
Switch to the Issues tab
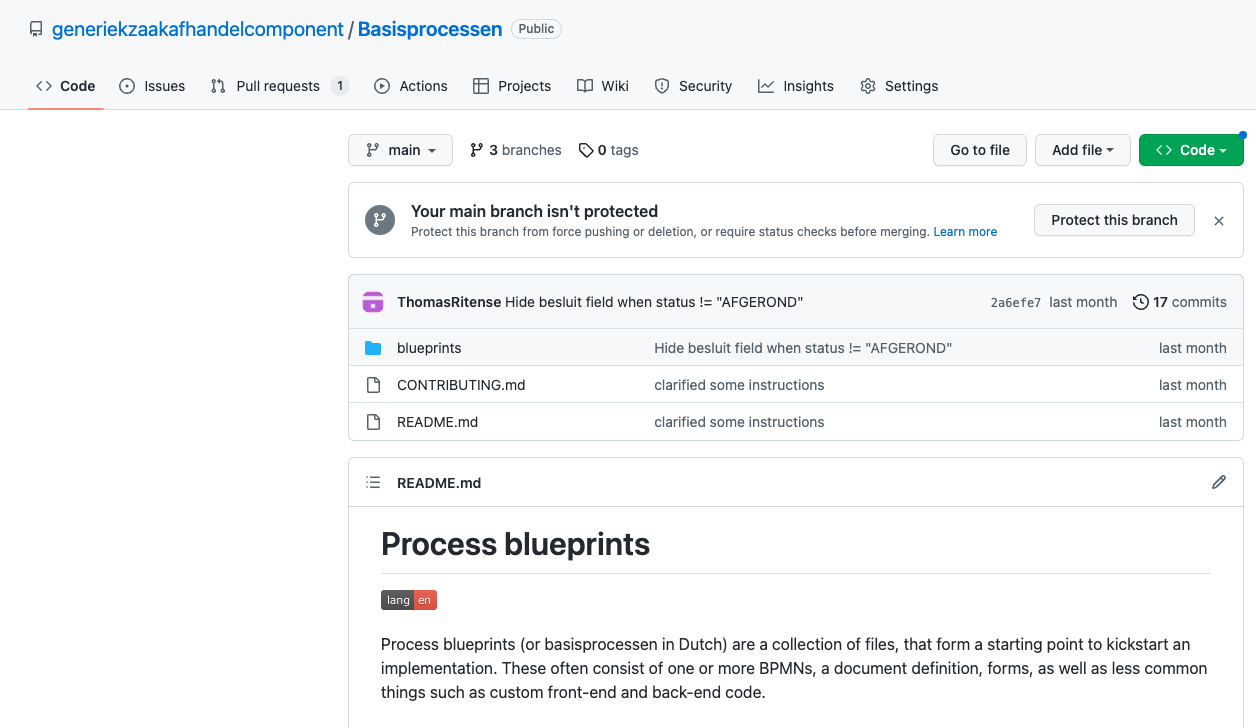point(152,86)
